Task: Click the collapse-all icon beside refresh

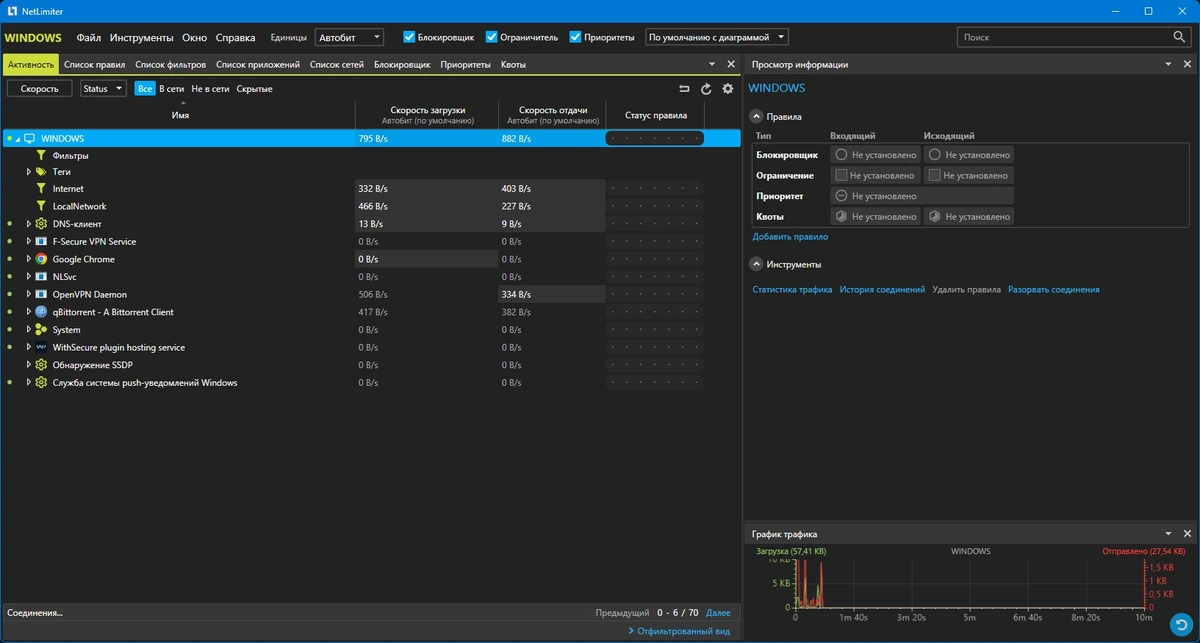Action: pyautogui.click(x=685, y=89)
